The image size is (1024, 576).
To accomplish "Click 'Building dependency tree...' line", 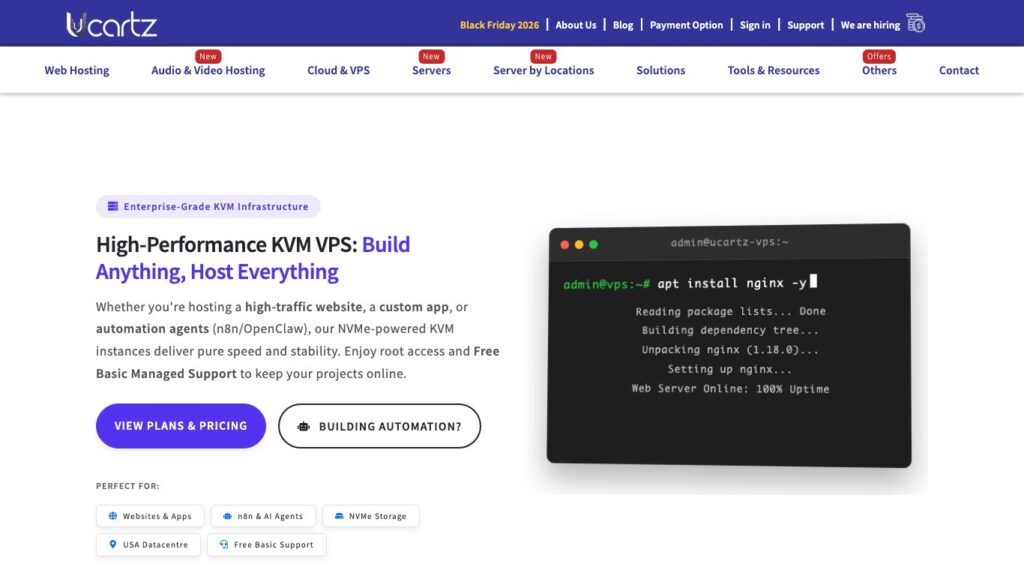I will tap(730, 330).
